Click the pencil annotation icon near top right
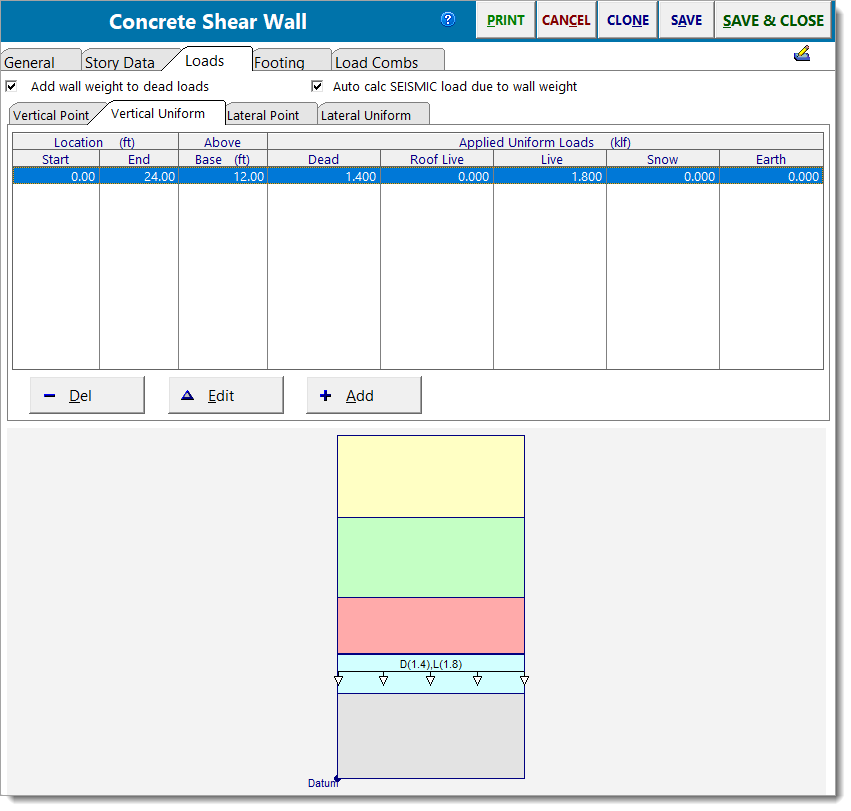The height and width of the screenshot is (811, 851). (x=802, y=53)
